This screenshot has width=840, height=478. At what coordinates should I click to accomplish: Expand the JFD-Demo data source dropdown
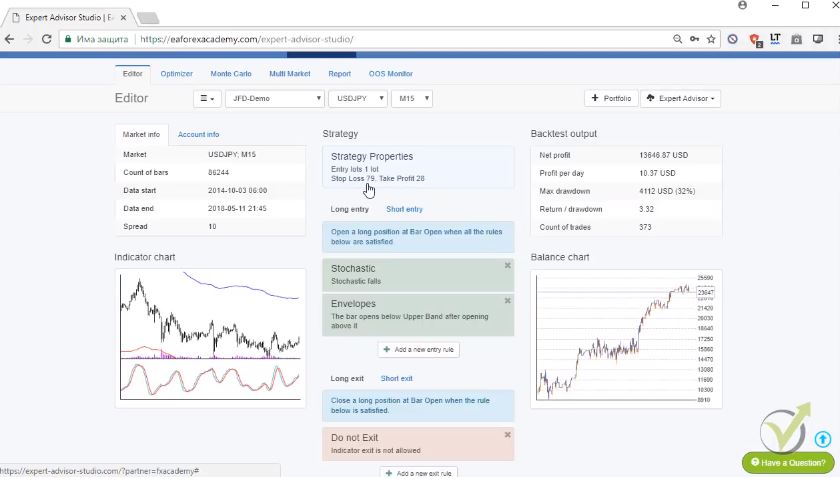coord(275,99)
